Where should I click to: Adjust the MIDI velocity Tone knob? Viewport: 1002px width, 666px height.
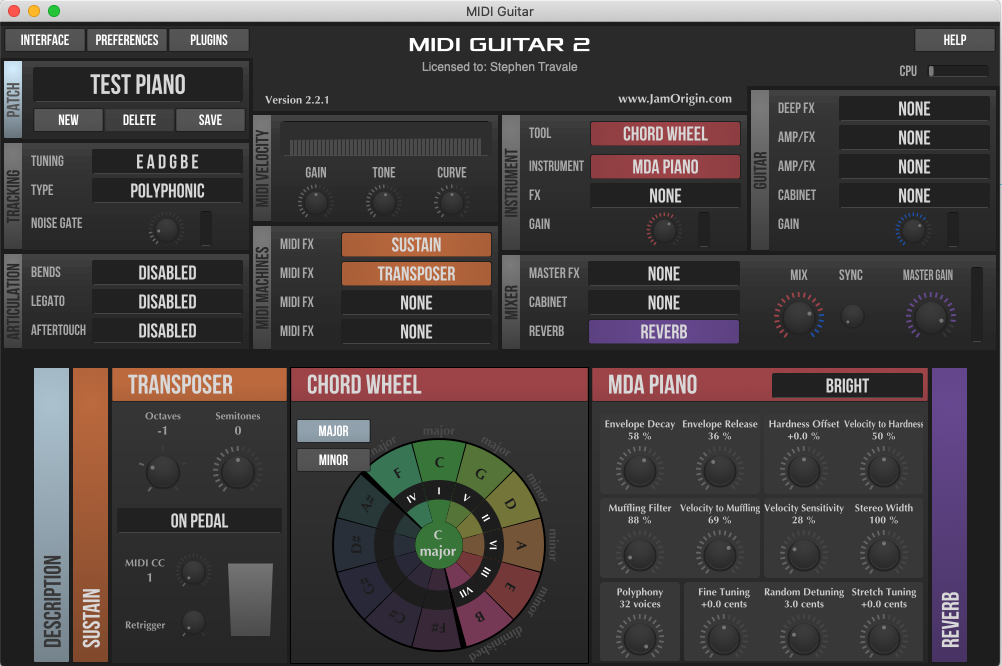383,203
